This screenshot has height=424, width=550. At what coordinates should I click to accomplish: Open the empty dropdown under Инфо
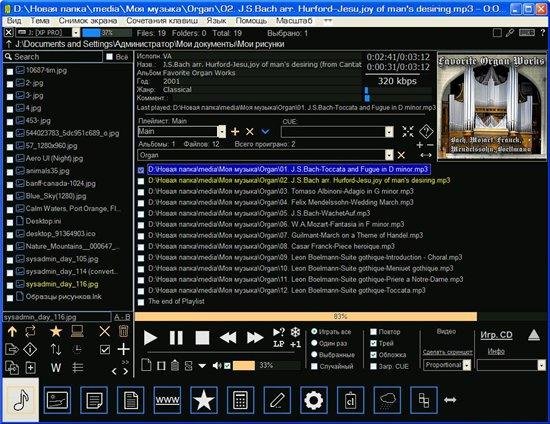(x=542, y=365)
